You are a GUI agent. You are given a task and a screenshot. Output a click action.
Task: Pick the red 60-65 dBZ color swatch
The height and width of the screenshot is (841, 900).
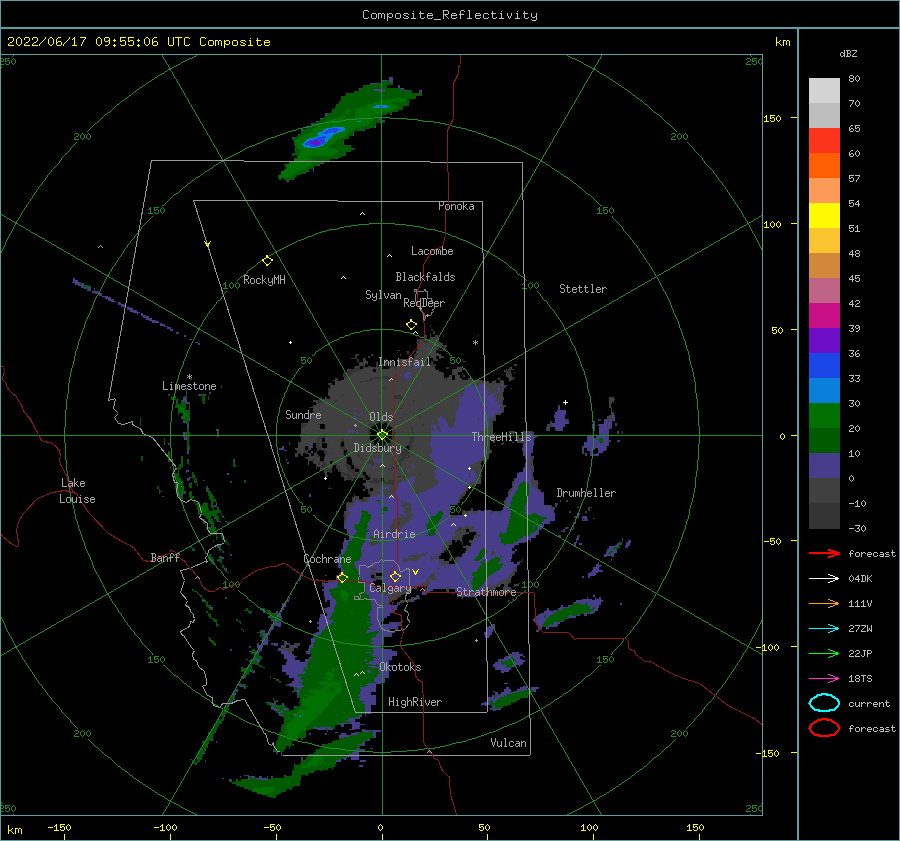pos(824,141)
